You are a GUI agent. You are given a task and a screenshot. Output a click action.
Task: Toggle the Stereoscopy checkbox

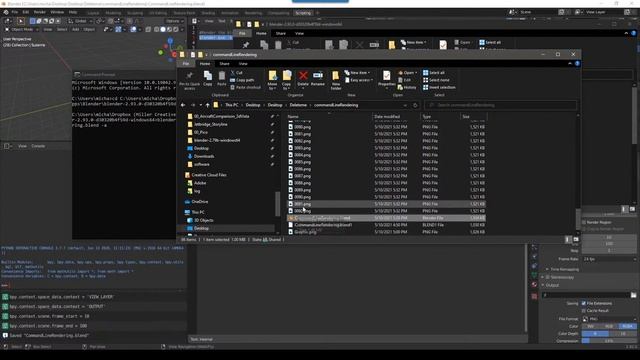click(548, 277)
